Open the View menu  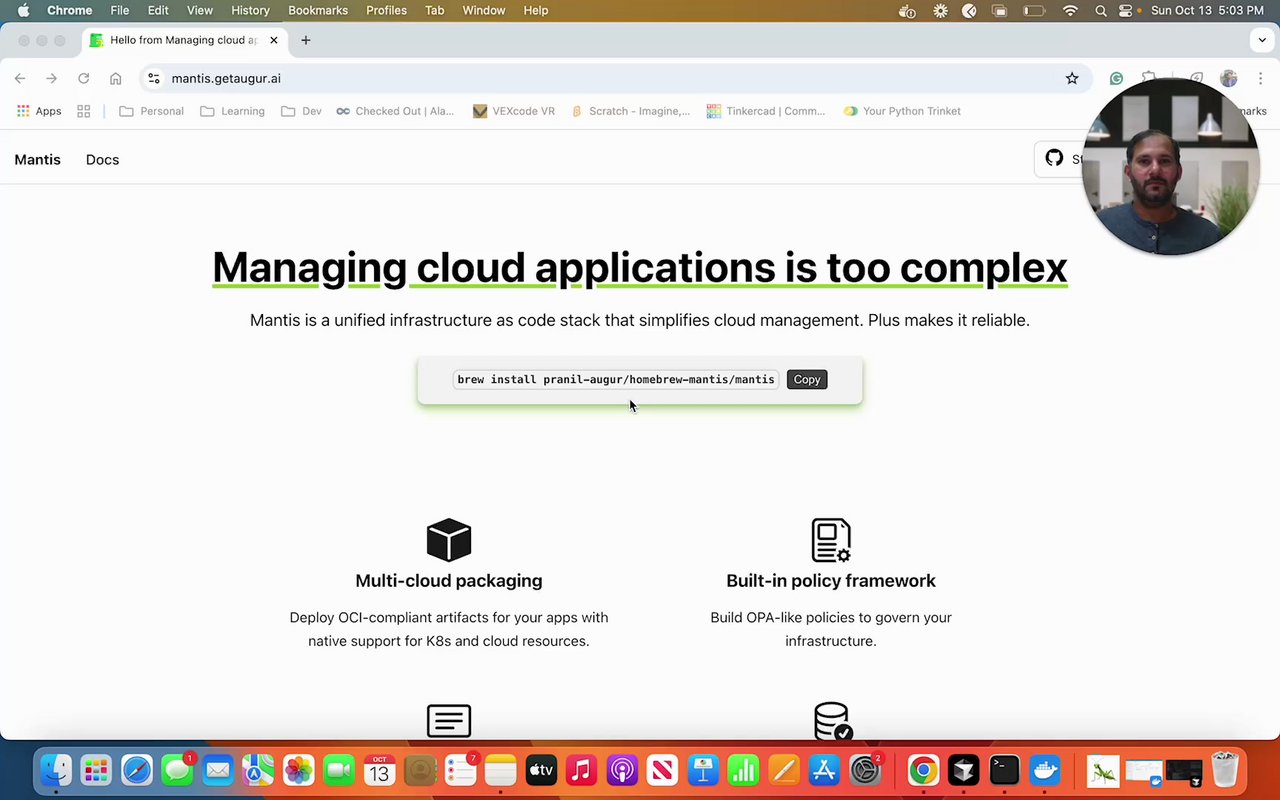pos(200,10)
